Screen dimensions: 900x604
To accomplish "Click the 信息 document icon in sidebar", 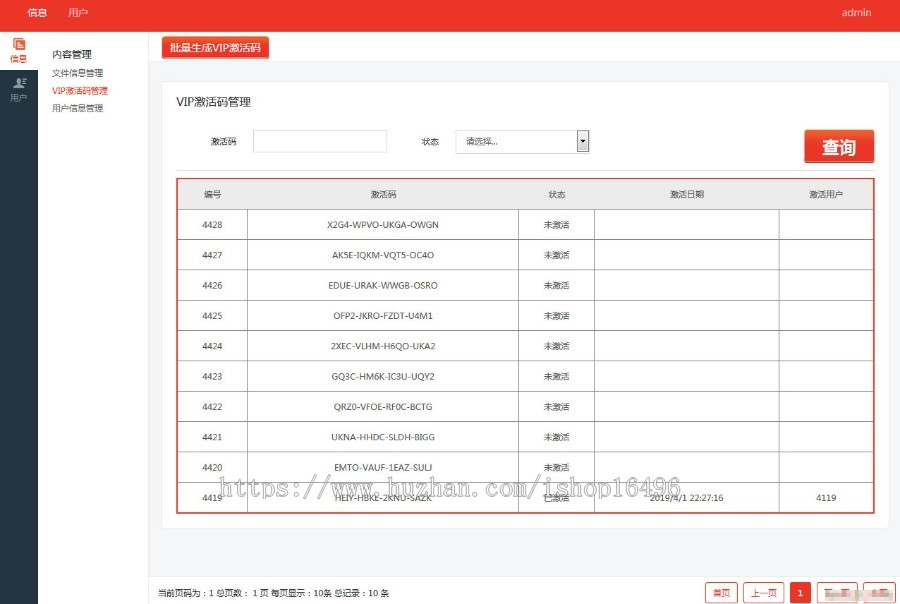I will click(18, 45).
